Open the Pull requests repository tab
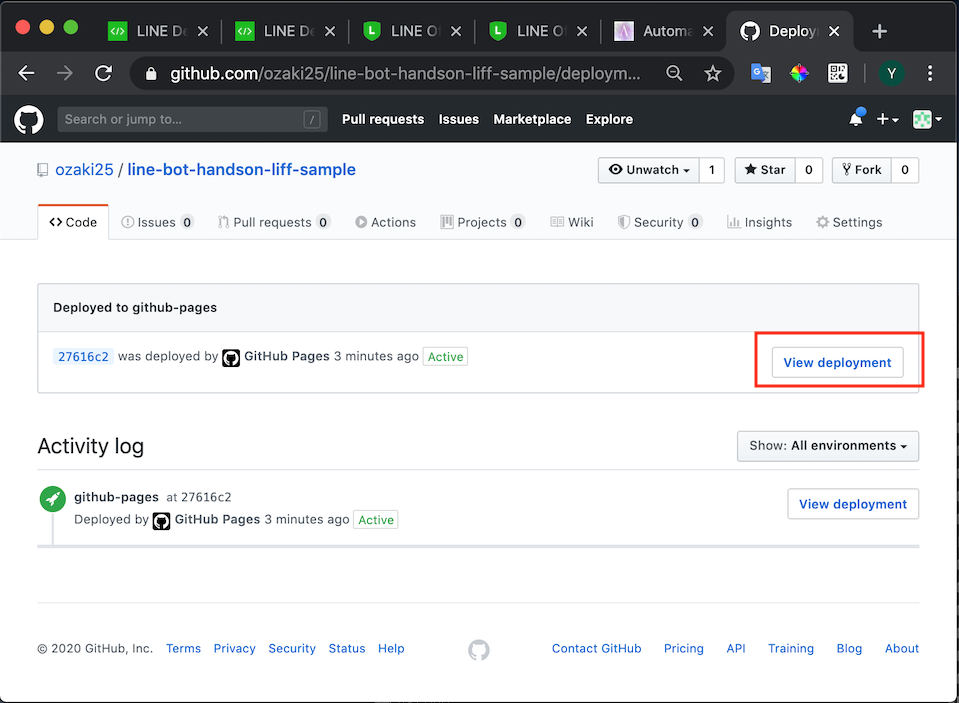 coord(274,222)
